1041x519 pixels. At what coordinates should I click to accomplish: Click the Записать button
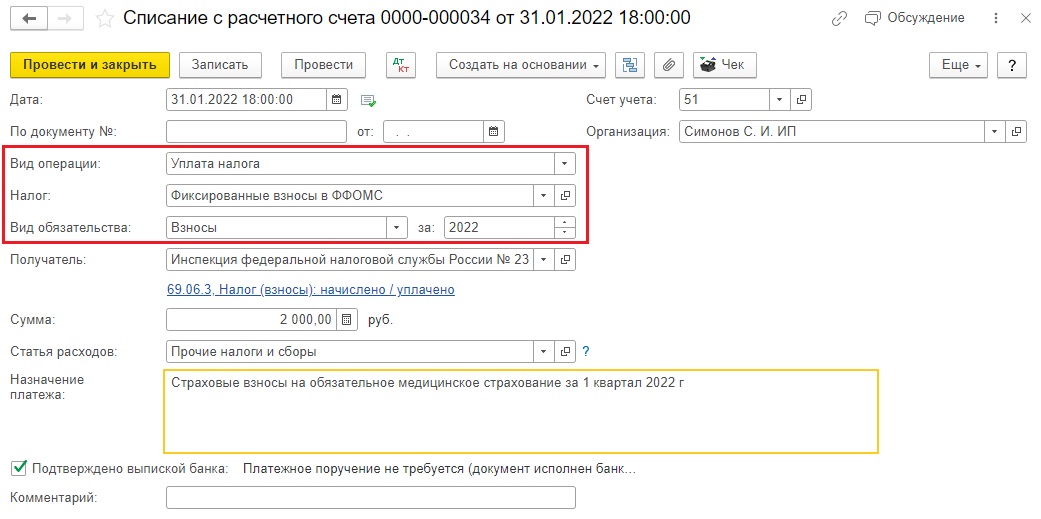(220, 65)
